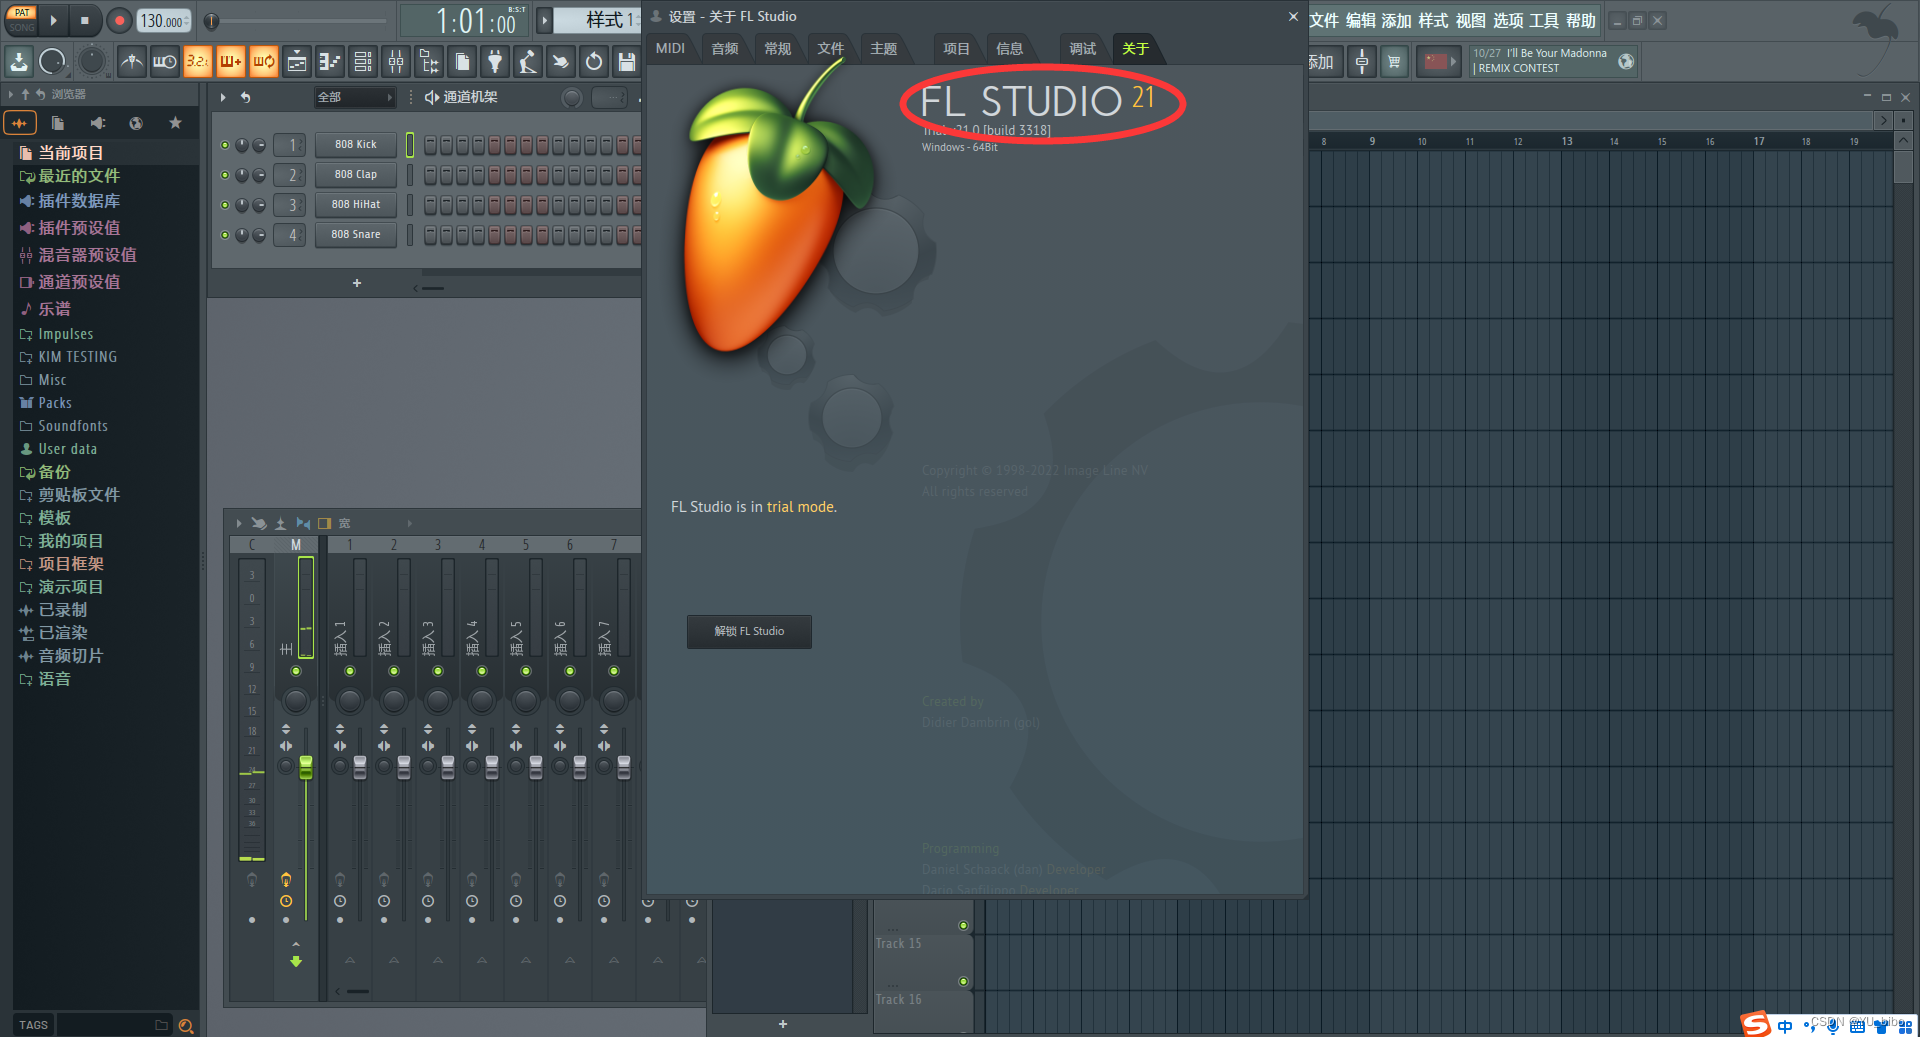Close the settings dialog window
1920x1037 pixels.
pyautogui.click(x=1293, y=16)
